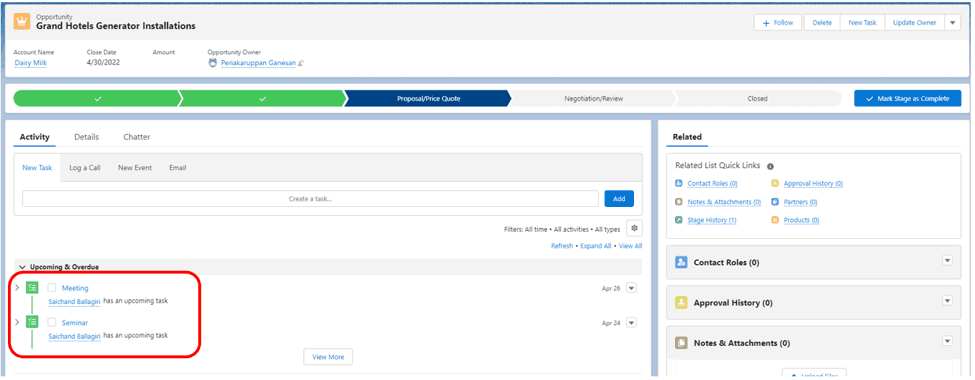Click the Products quick link icon
Viewport: 975px width, 380px height.
point(775,220)
